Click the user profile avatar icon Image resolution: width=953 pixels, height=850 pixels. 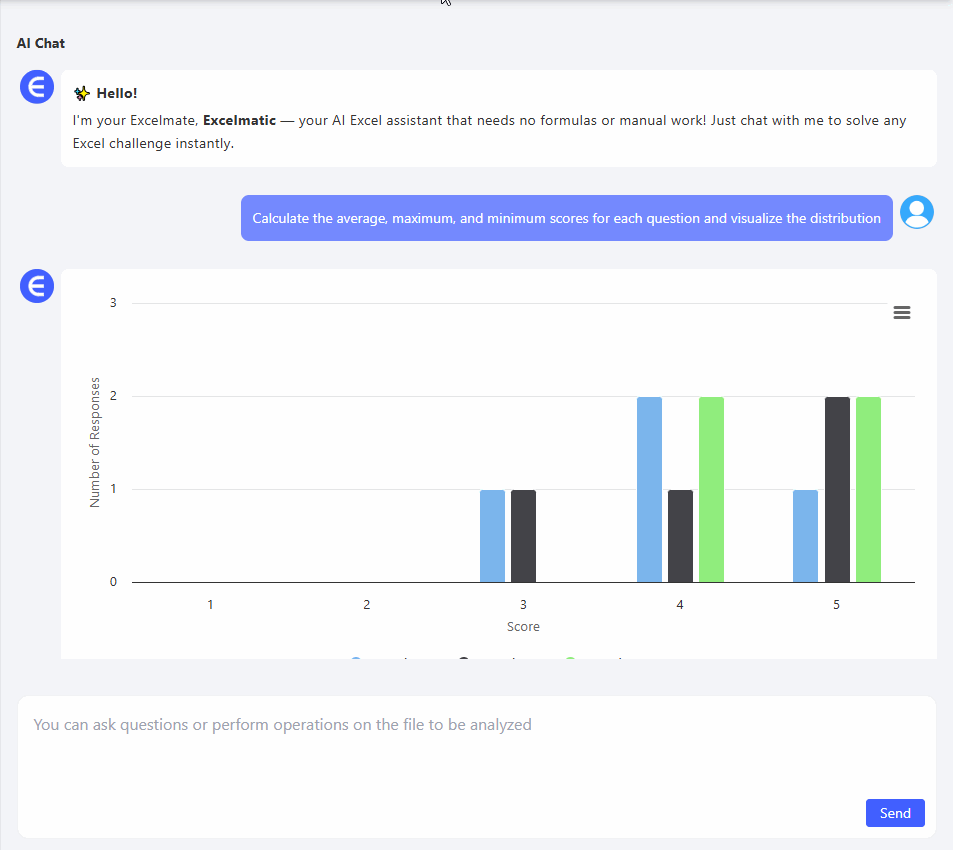916,212
